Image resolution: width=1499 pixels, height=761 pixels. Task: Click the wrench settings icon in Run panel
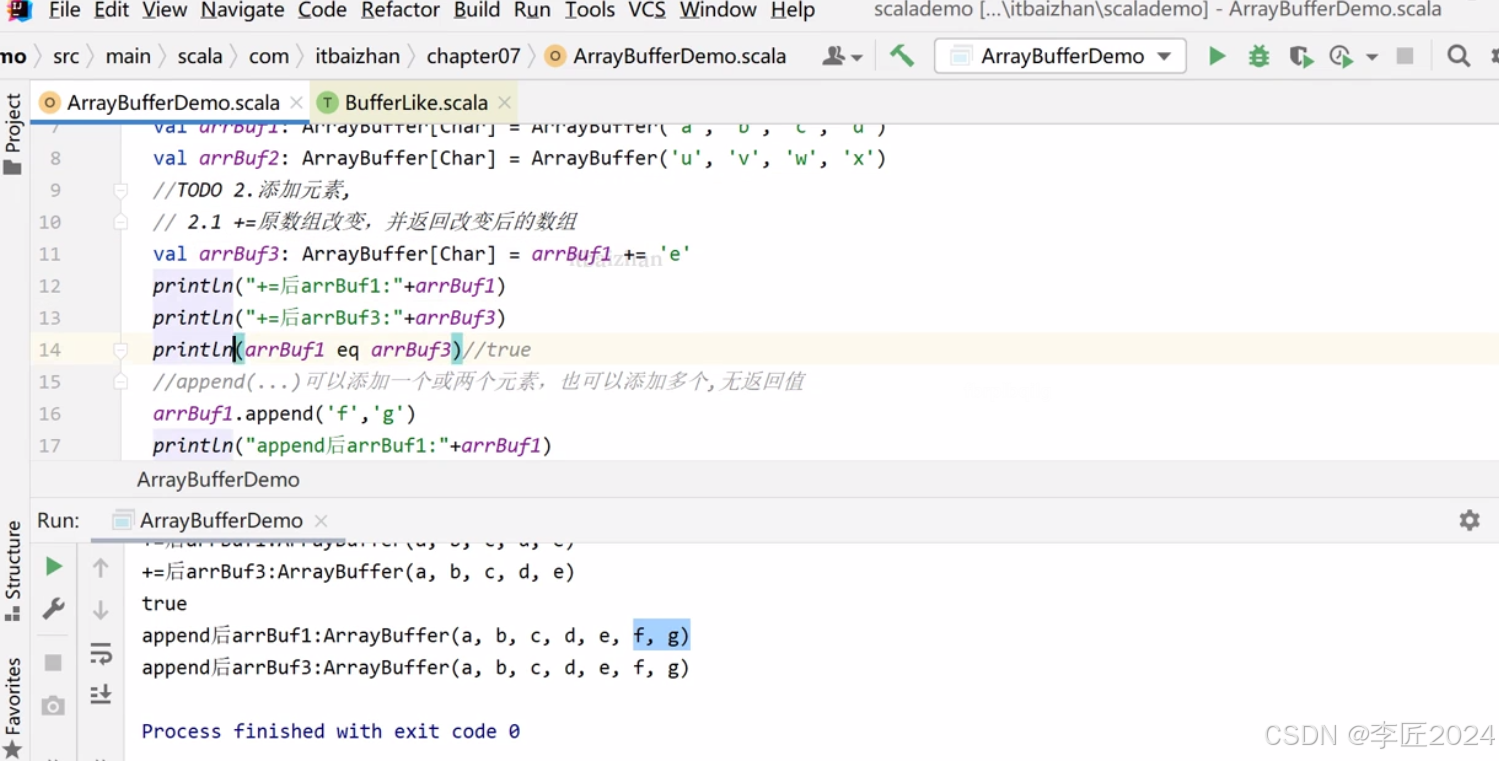click(54, 608)
